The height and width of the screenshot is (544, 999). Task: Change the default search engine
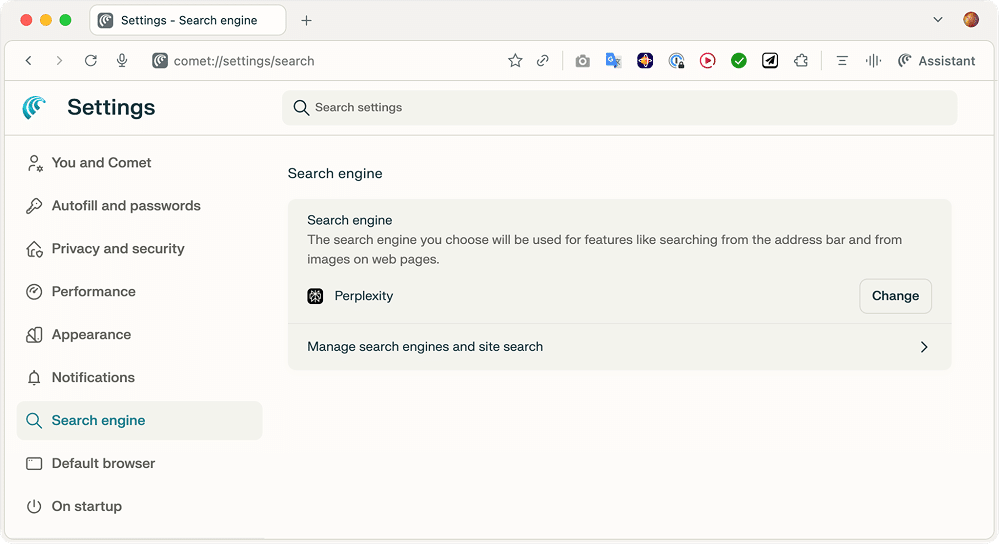click(x=895, y=296)
